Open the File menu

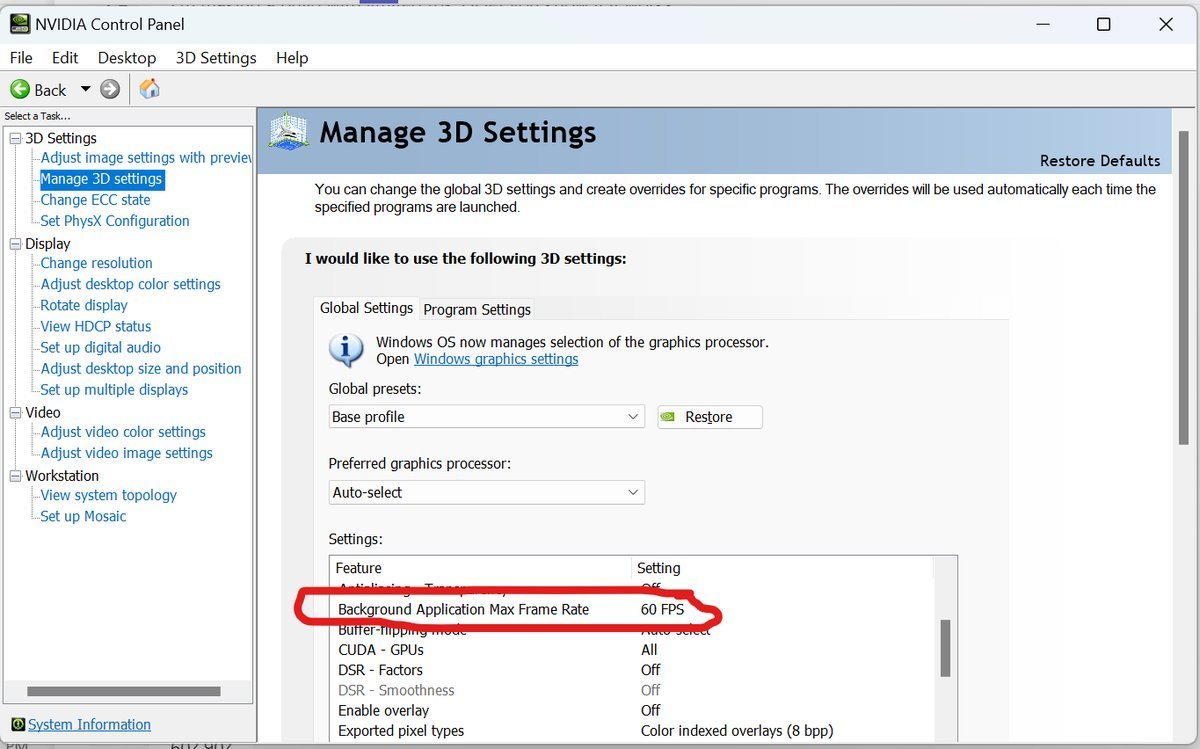[21, 58]
